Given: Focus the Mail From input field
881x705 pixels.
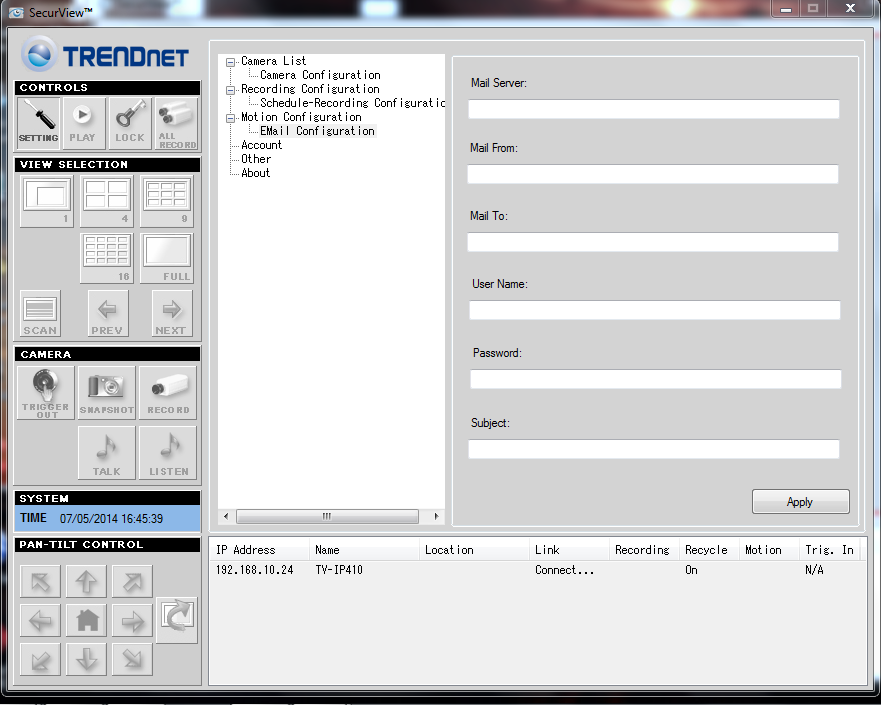Looking at the screenshot, I should coord(653,174).
